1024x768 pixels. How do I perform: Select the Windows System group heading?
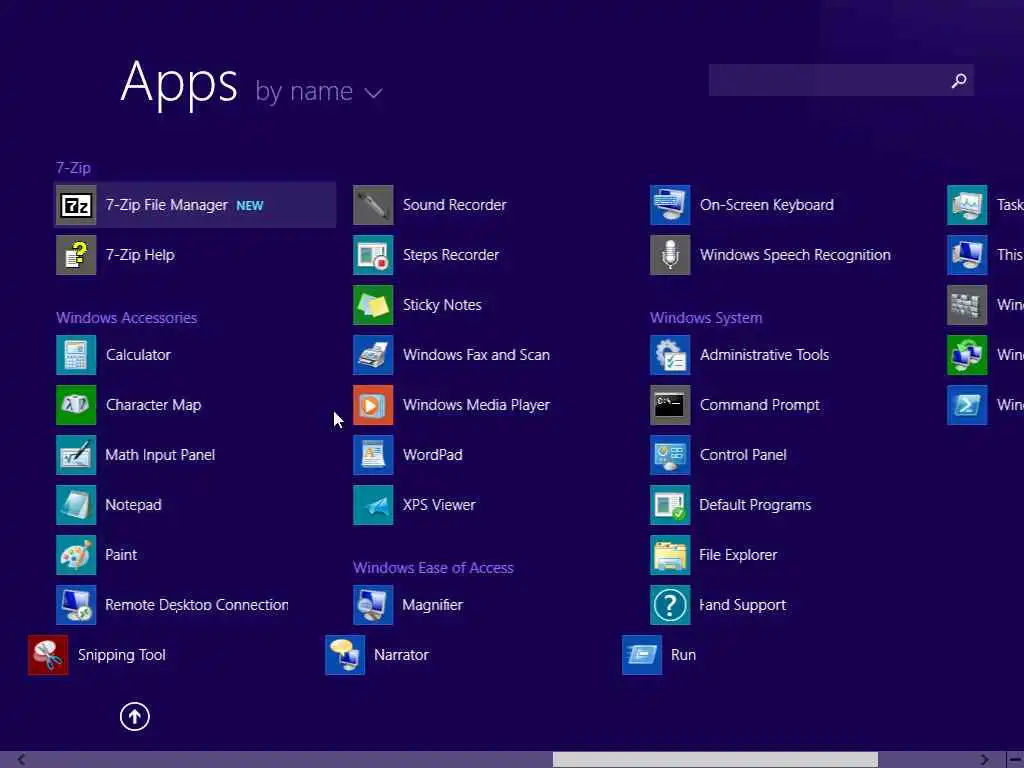(706, 318)
